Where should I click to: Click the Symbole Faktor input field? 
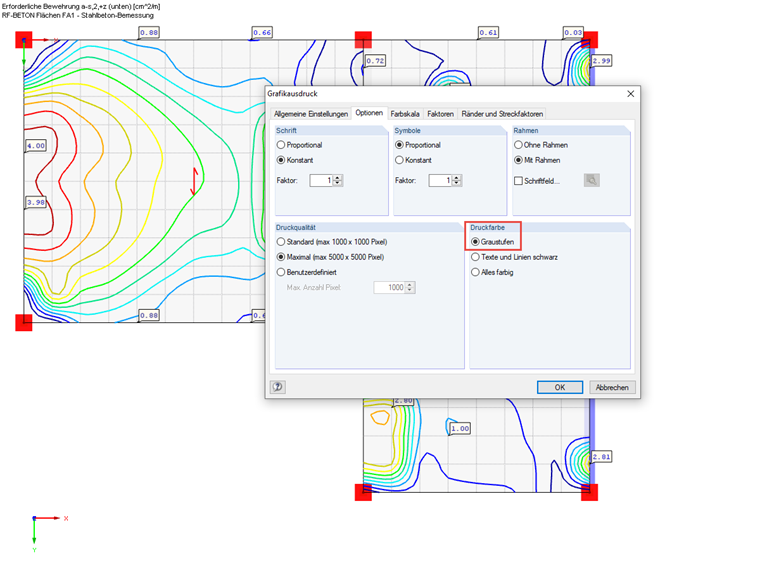point(440,180)
